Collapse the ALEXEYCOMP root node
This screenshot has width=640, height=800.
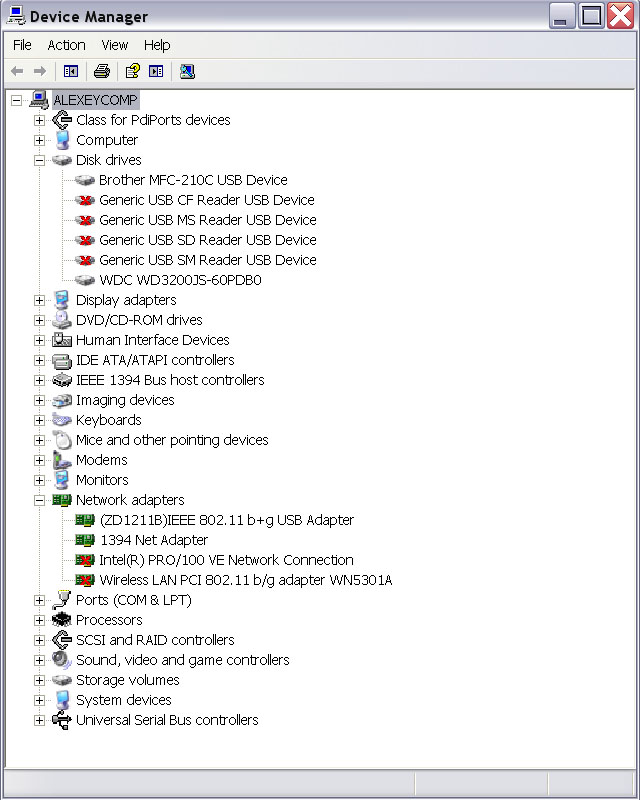point(16,100)
